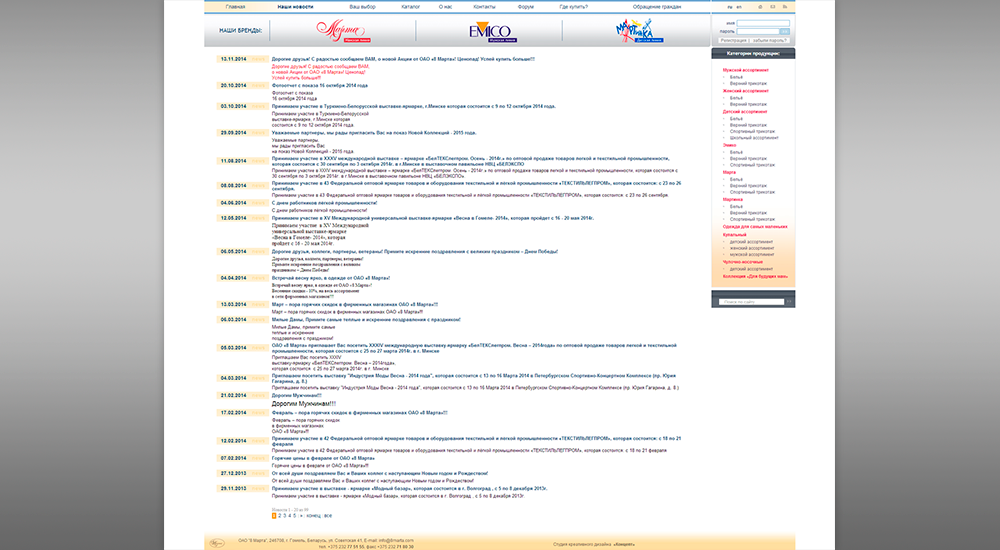This screenshot has width=1000, height=550.
Task: Open the Мужской ассортимент category
Action: tap(746, 70)
